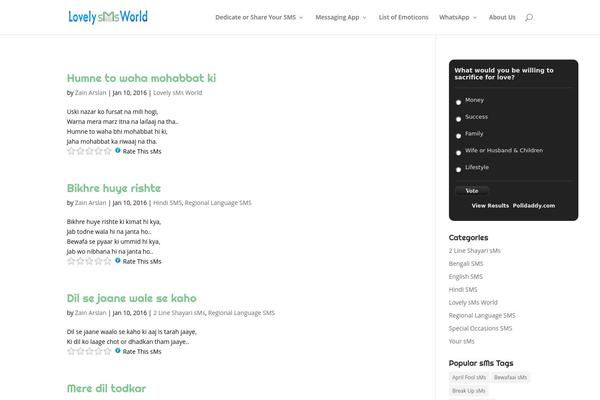Image resolution: width=600 pixels, height=400 pixels.
Task: Open Lovely sMs World category under Humne post
Action: click(178, 93)
